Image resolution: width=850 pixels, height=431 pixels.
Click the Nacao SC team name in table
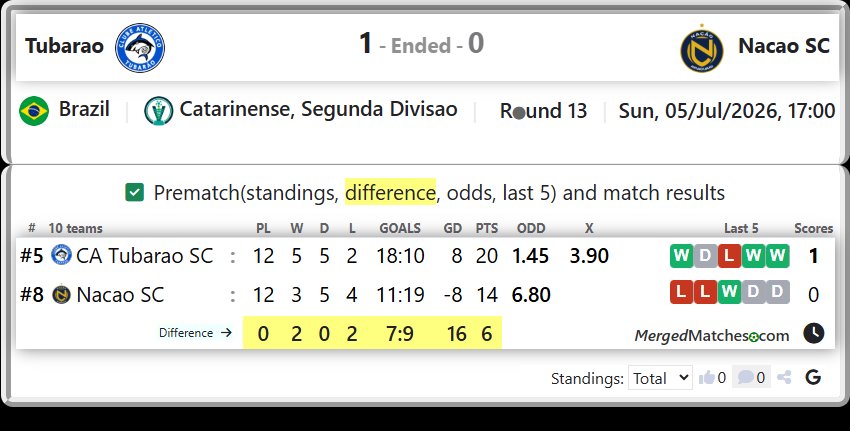pos(120,295)
